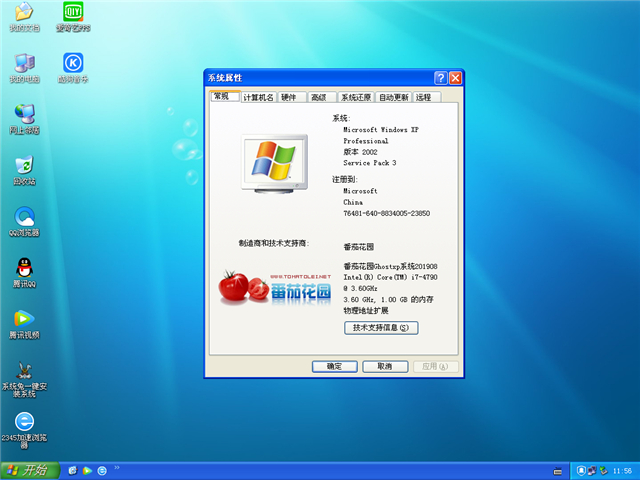Open the QQ Browser desktop icon
The height and width of the screenshot is (480, 640).
(24, 222)
